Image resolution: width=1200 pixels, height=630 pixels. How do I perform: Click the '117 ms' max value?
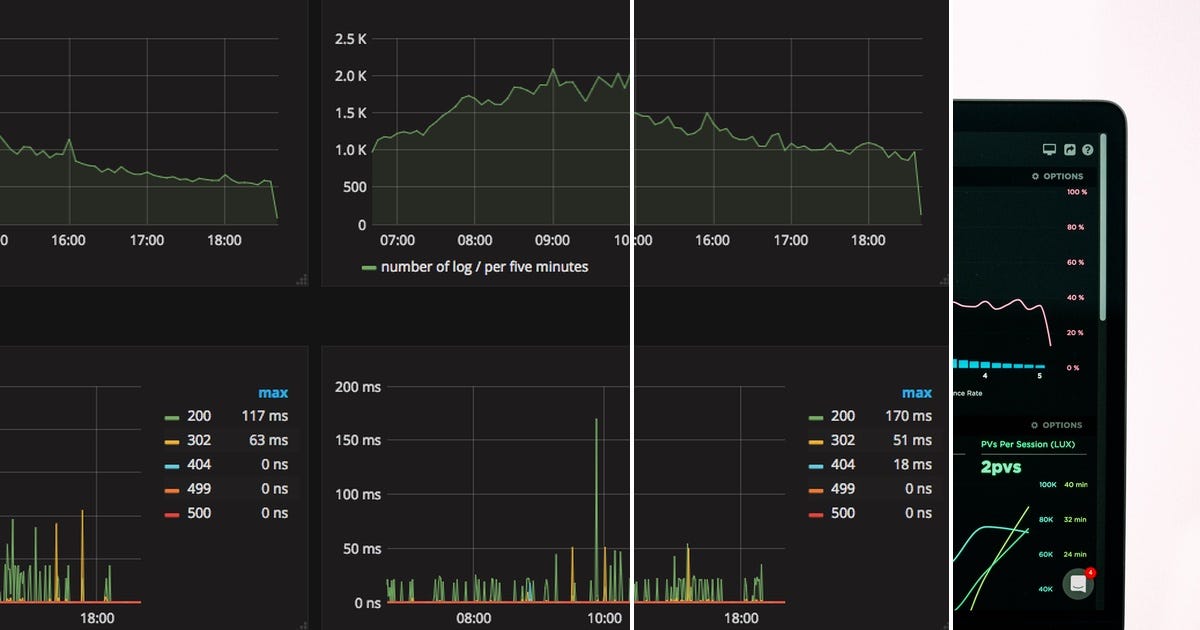[265, 416]
